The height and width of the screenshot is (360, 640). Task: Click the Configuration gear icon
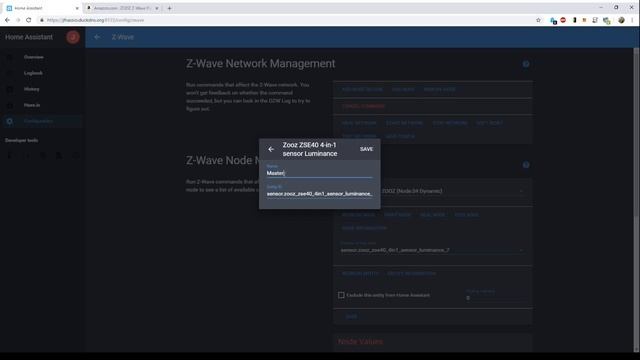click(10, 121)
